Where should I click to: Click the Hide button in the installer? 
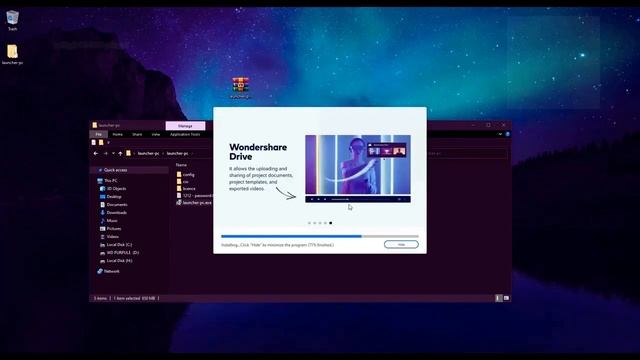pyautogui.click(x=401, y=244)
